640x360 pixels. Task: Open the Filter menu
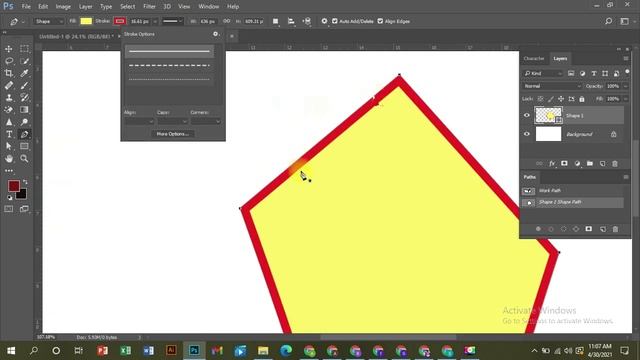(149, 7)
